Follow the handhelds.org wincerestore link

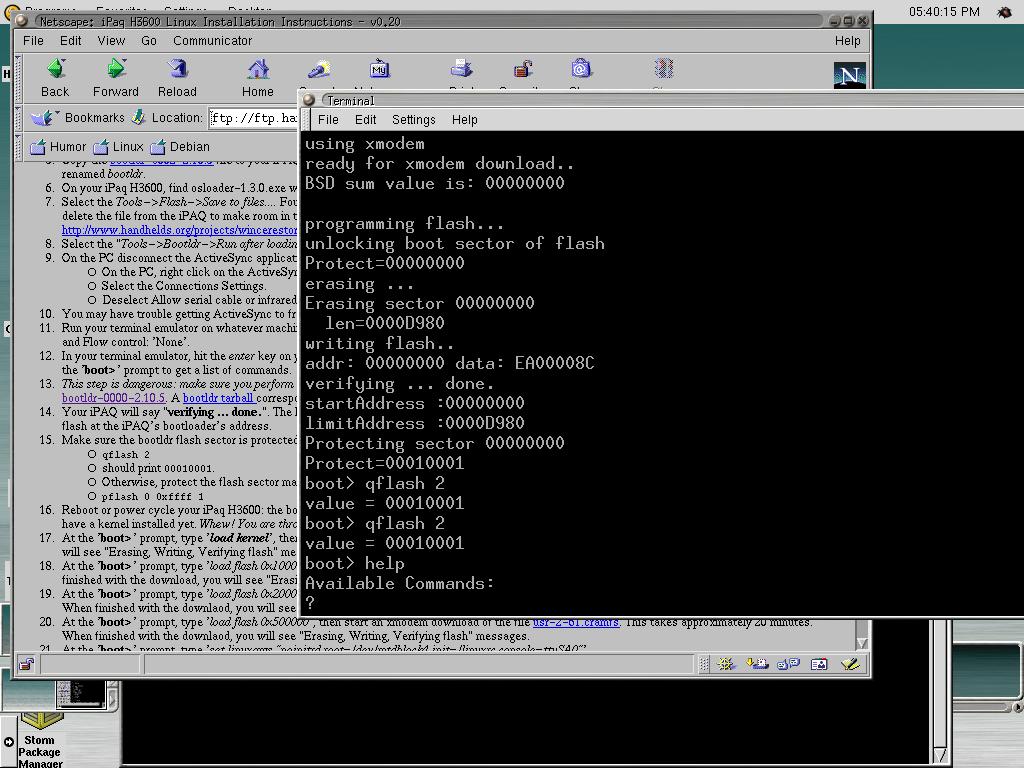tap(180, 230)
